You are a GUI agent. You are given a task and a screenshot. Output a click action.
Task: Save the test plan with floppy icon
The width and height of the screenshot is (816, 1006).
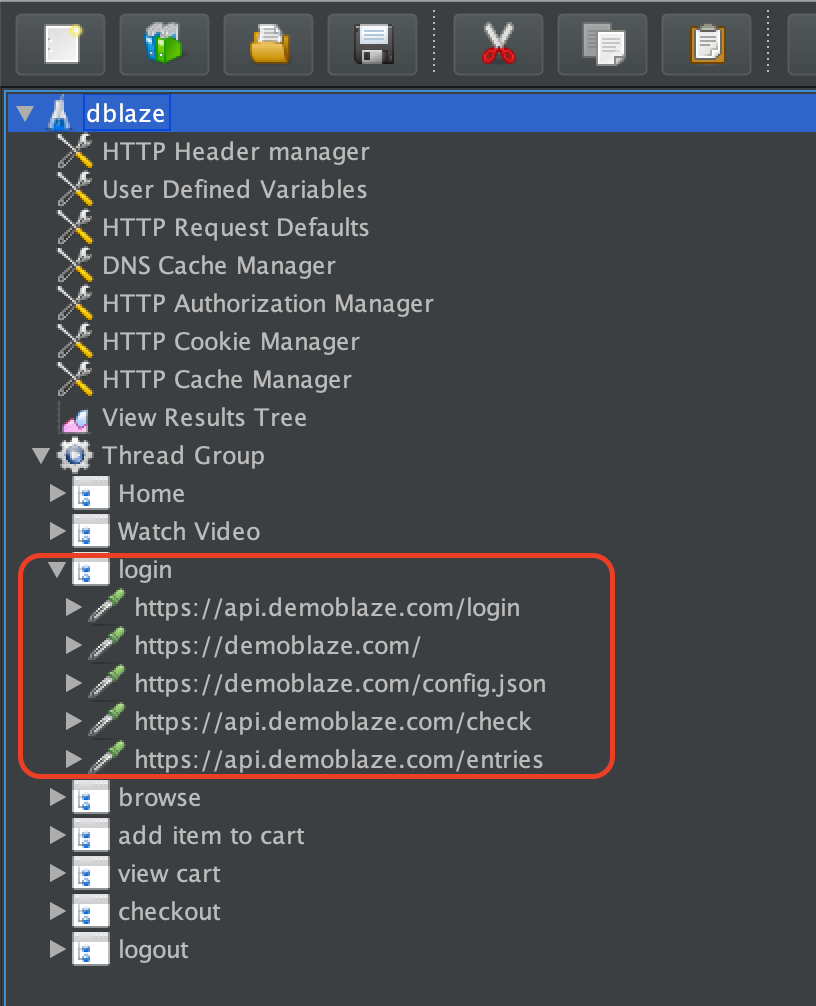372,44
